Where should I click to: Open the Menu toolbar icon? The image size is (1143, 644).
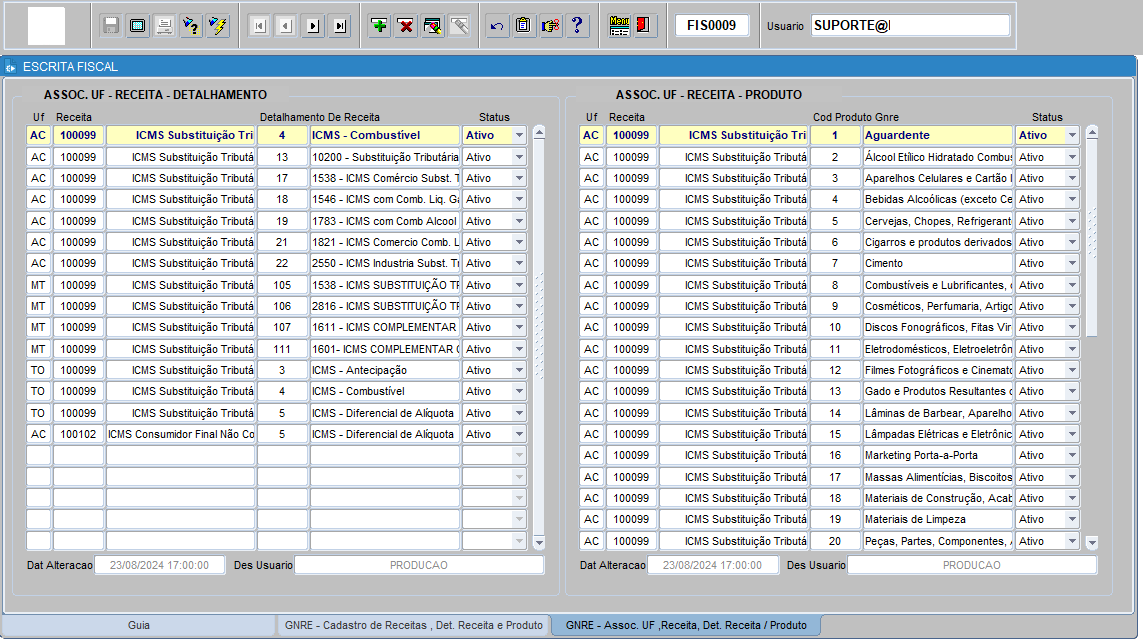pos(619,26)
